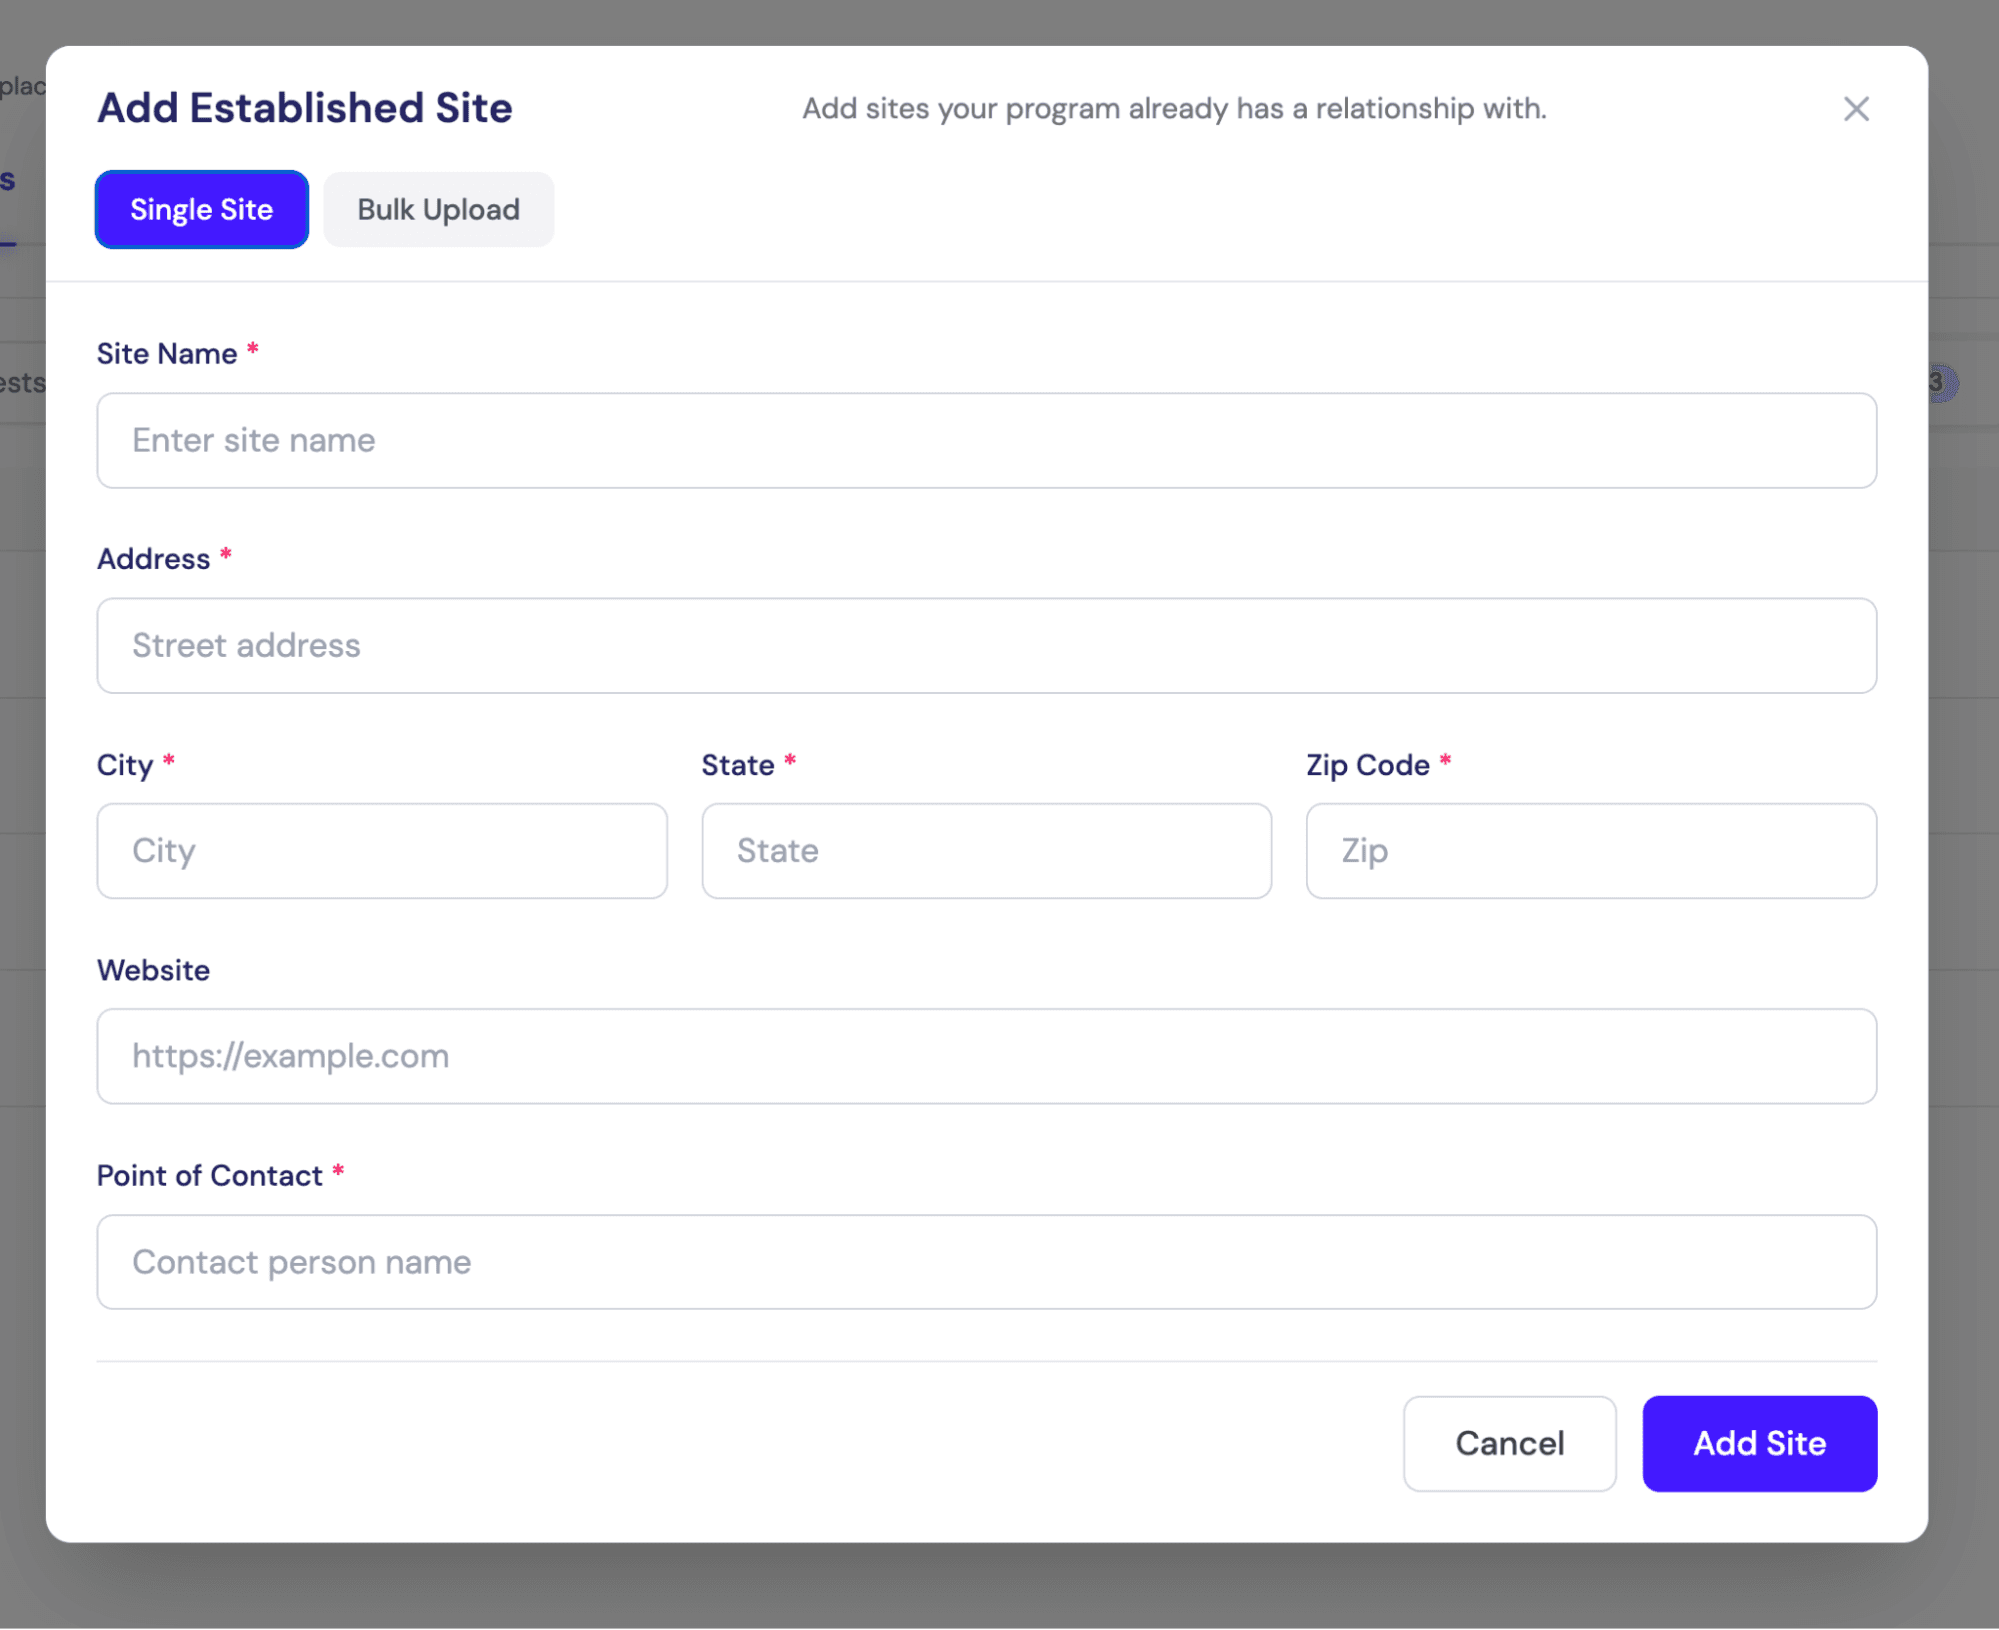
Task: Click the Site Name label
Action: [170, 353]
